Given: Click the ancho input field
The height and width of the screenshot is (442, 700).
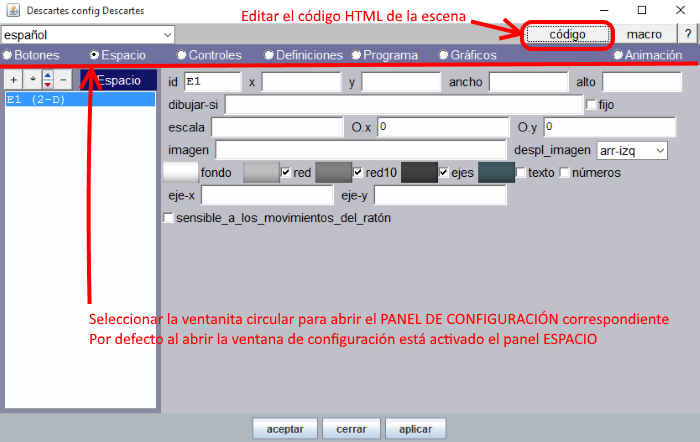Looking at the screenshot, I should pos(529,82).
